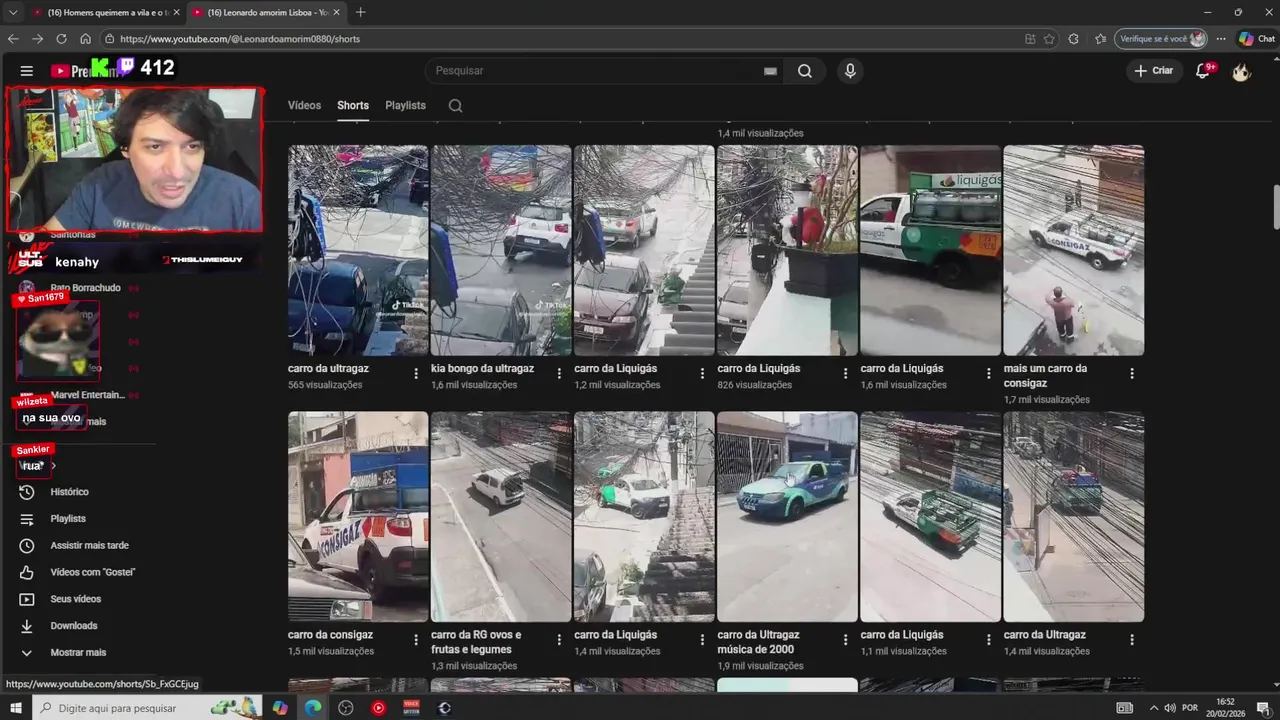The image size is (1280, 720).
Task: Show hidden system tray icons
Action: 1152,708
